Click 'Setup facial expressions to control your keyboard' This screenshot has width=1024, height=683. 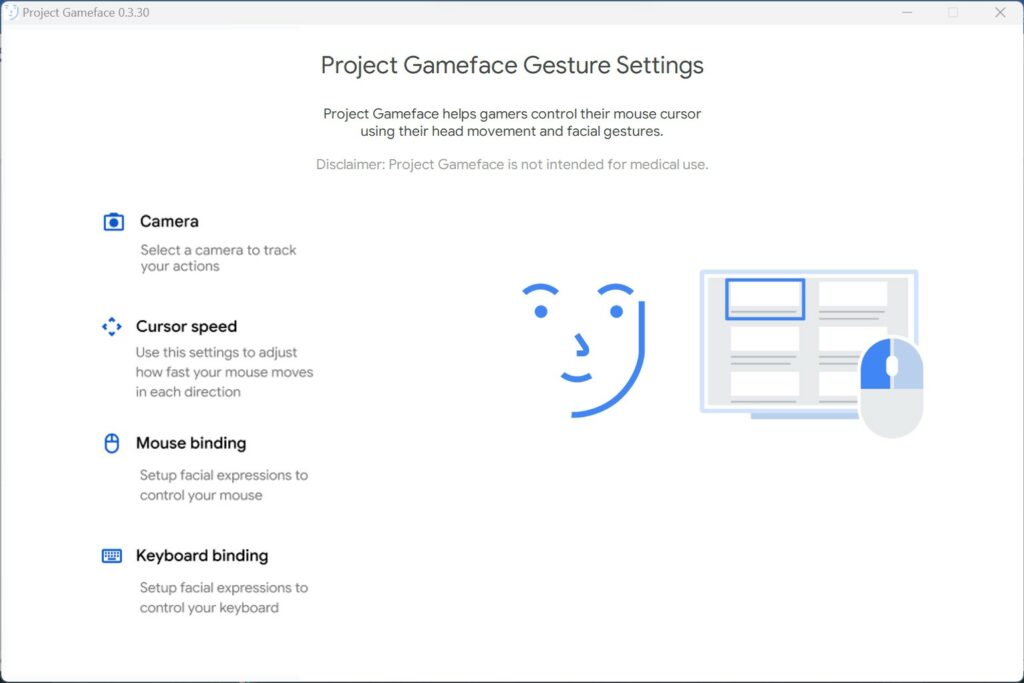point(223,597)
